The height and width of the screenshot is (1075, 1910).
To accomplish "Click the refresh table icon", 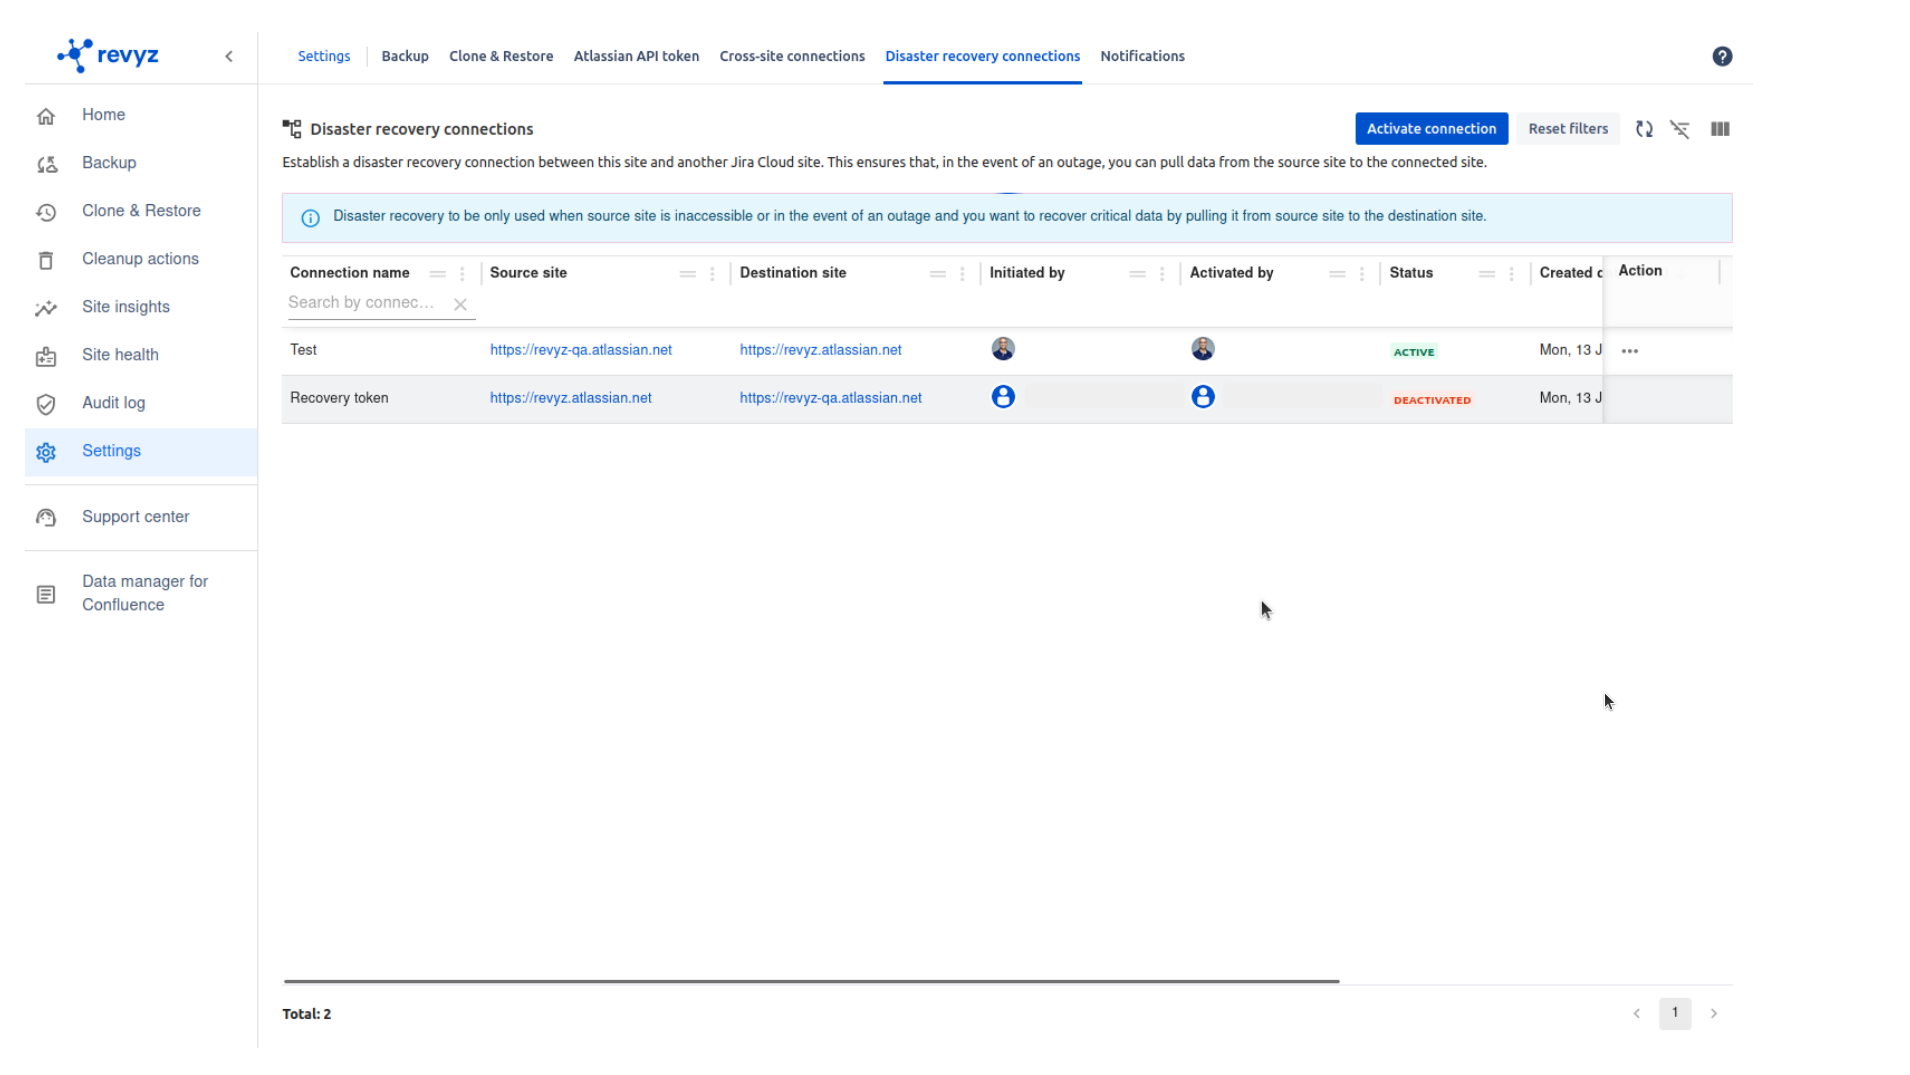I will (x=1643, y=129).
